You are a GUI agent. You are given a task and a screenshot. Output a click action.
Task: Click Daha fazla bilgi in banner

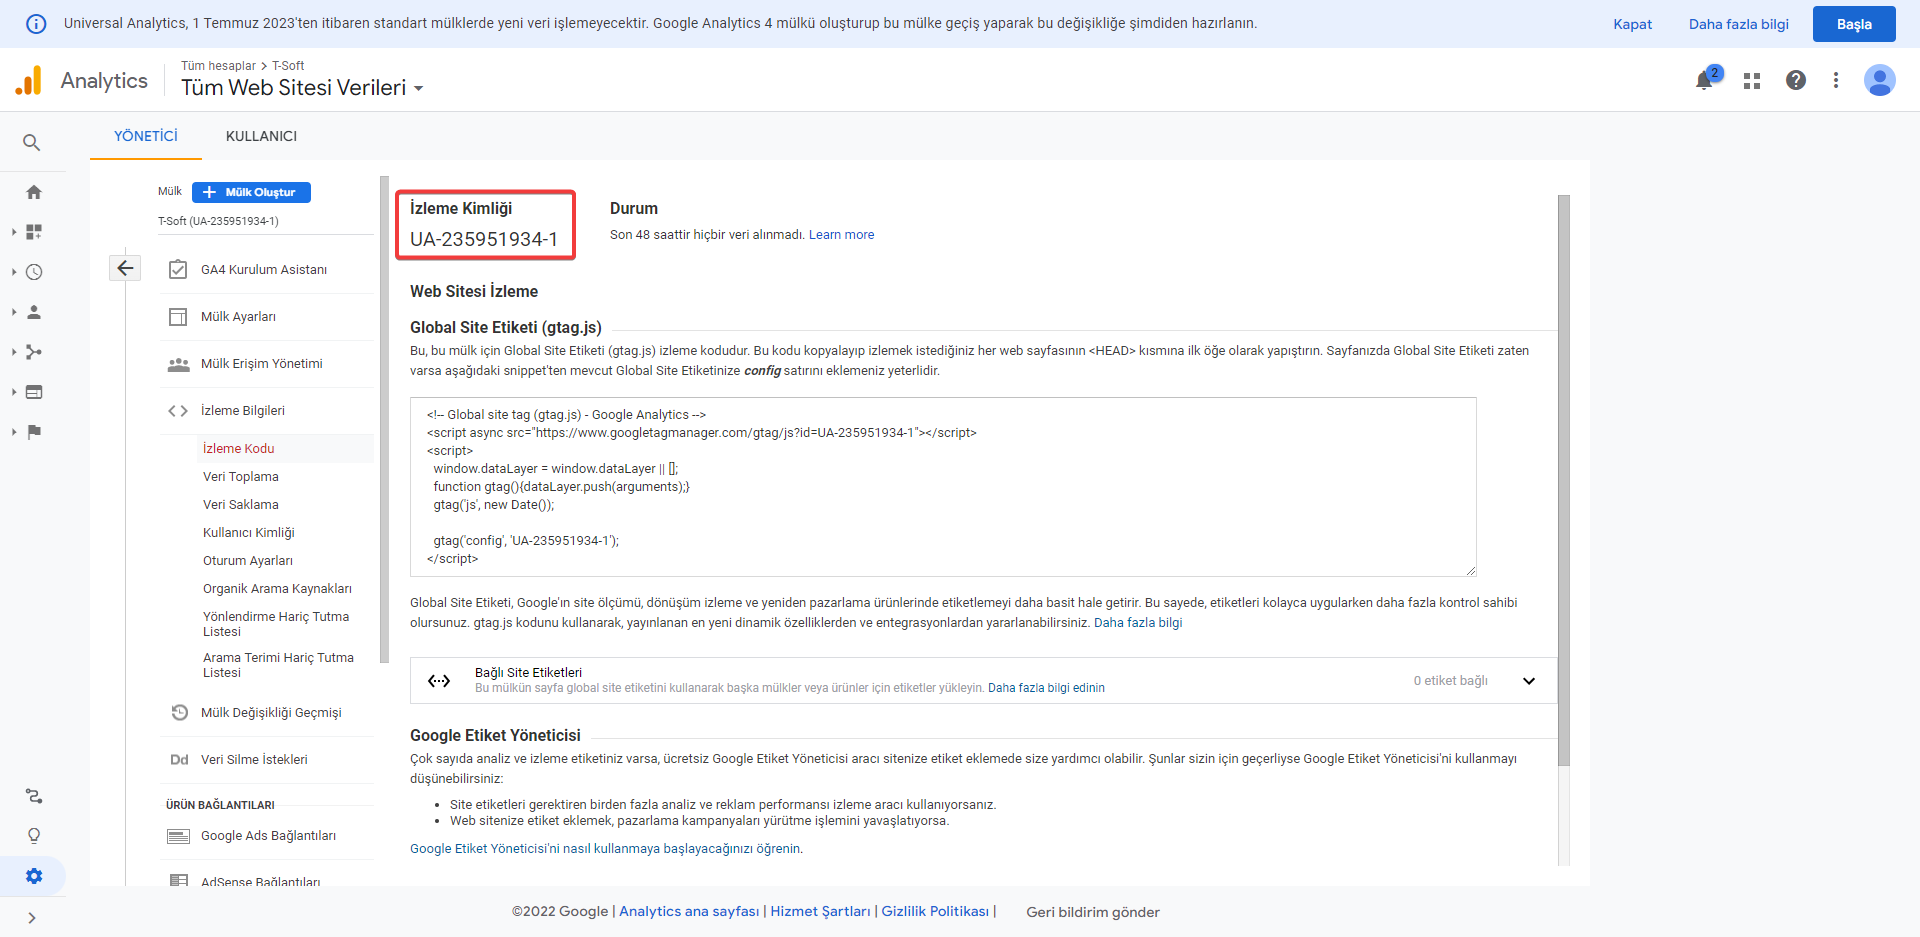click(1738, 24)
